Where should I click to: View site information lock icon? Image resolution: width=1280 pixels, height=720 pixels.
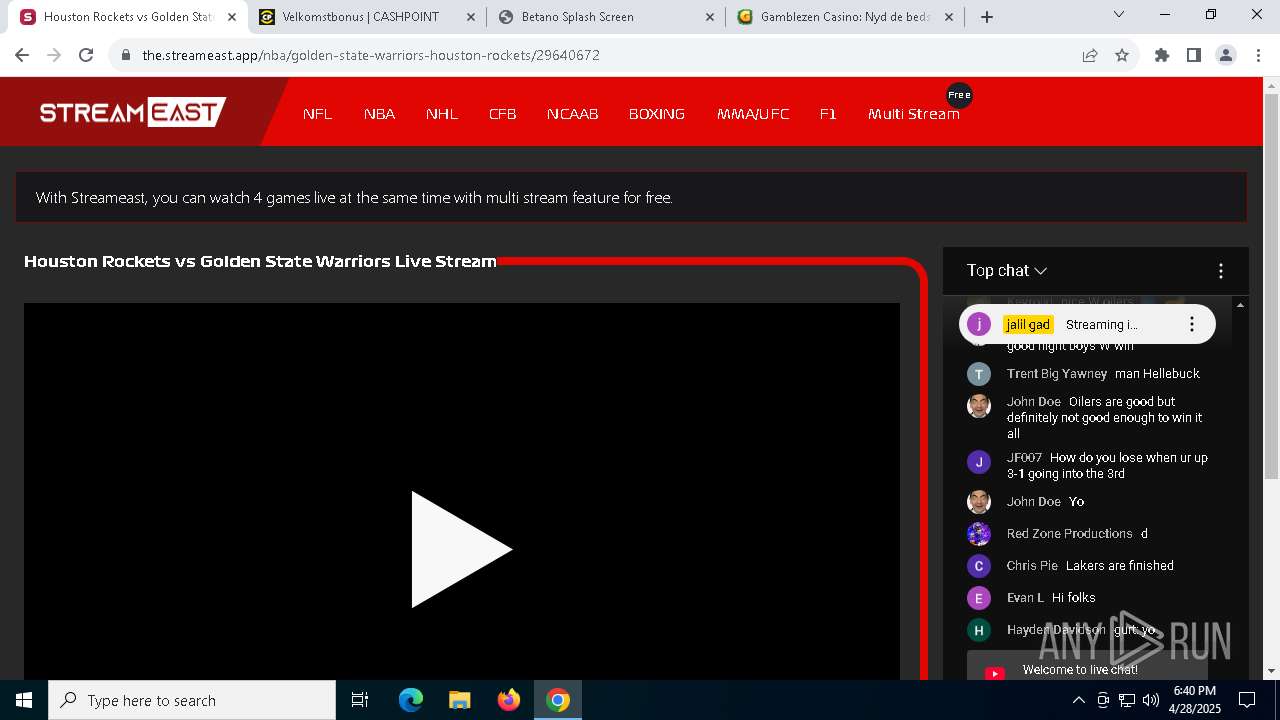125,55
